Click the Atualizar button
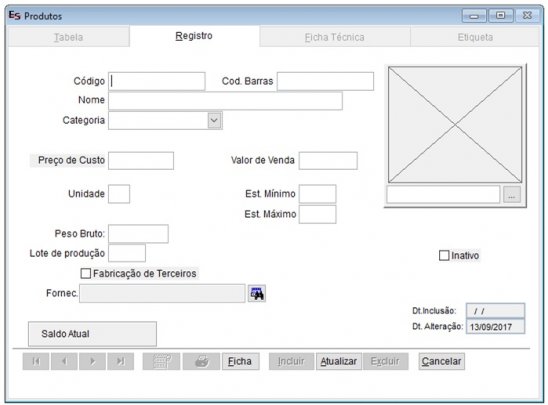This screenshot has width=548, height=405. pos(338,361)
